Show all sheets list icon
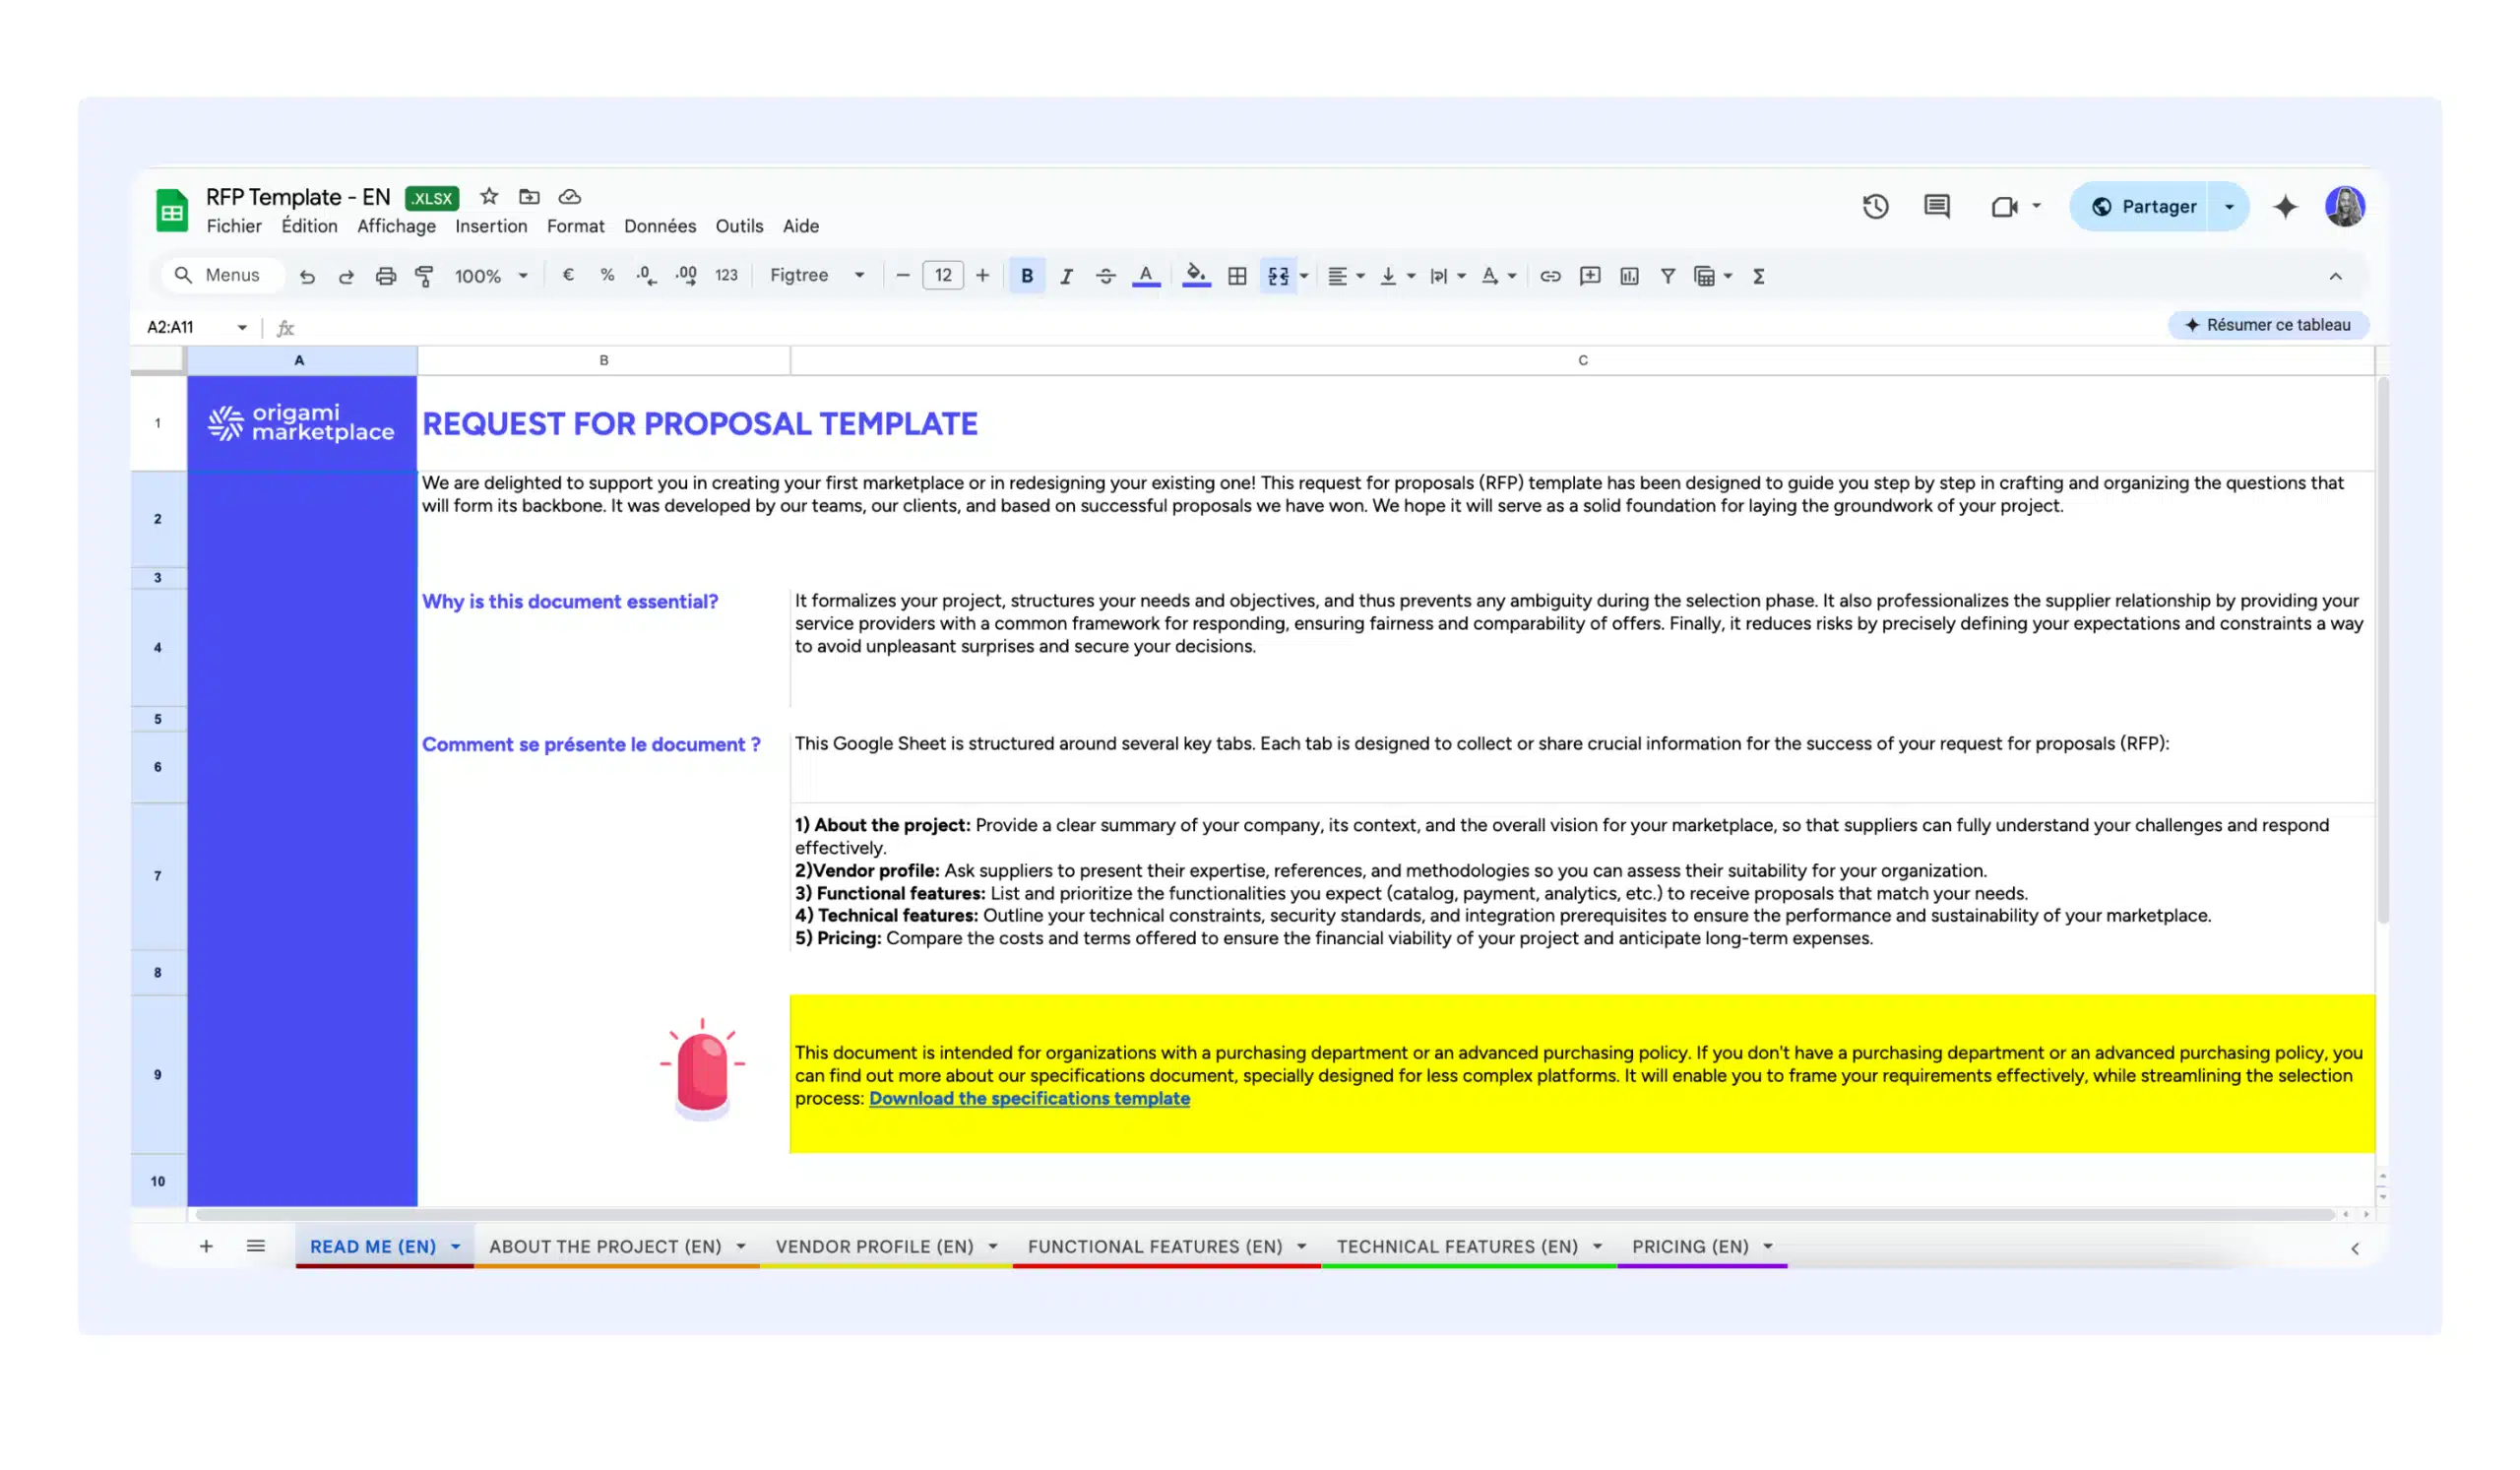 [256, 1246]
